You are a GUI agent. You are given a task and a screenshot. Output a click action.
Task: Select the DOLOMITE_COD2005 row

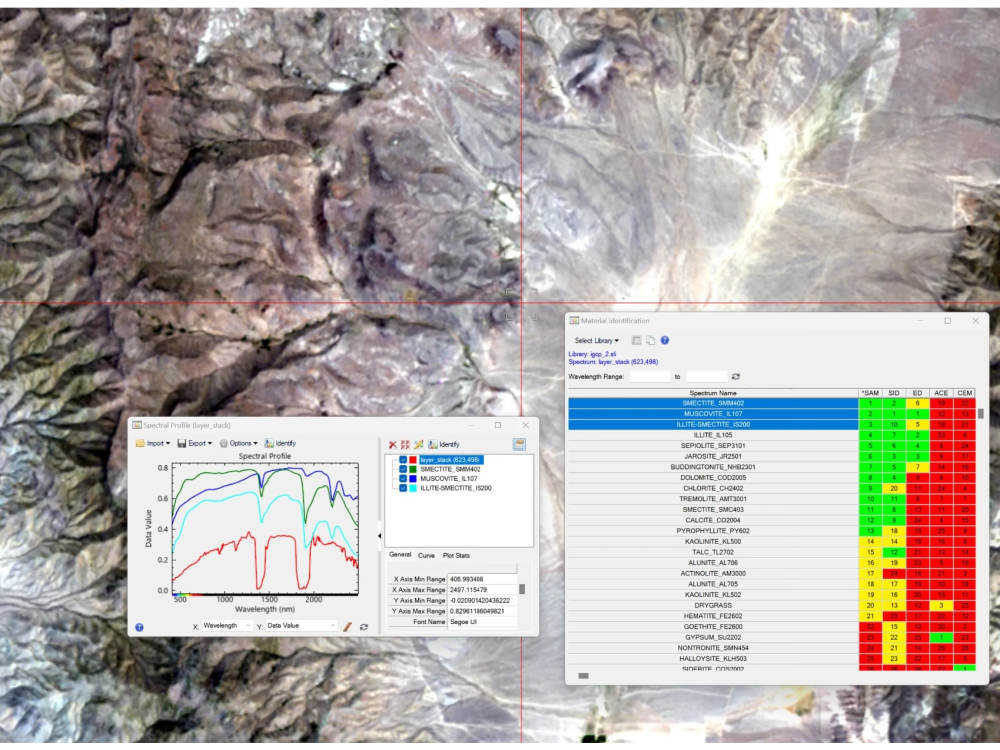point(713,478)
